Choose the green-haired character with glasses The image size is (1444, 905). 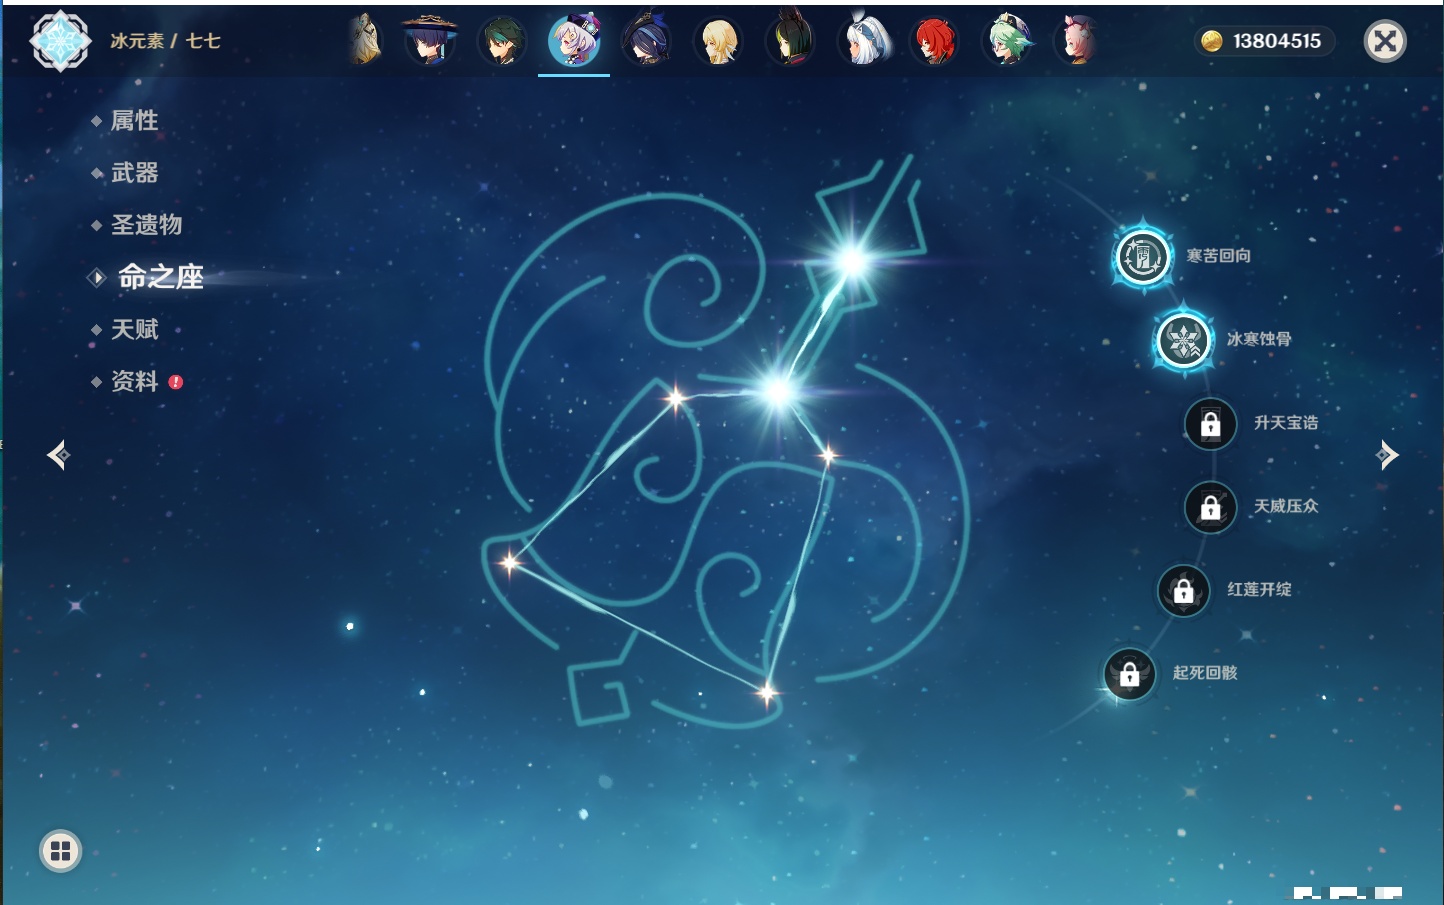tap(1006, 41)
